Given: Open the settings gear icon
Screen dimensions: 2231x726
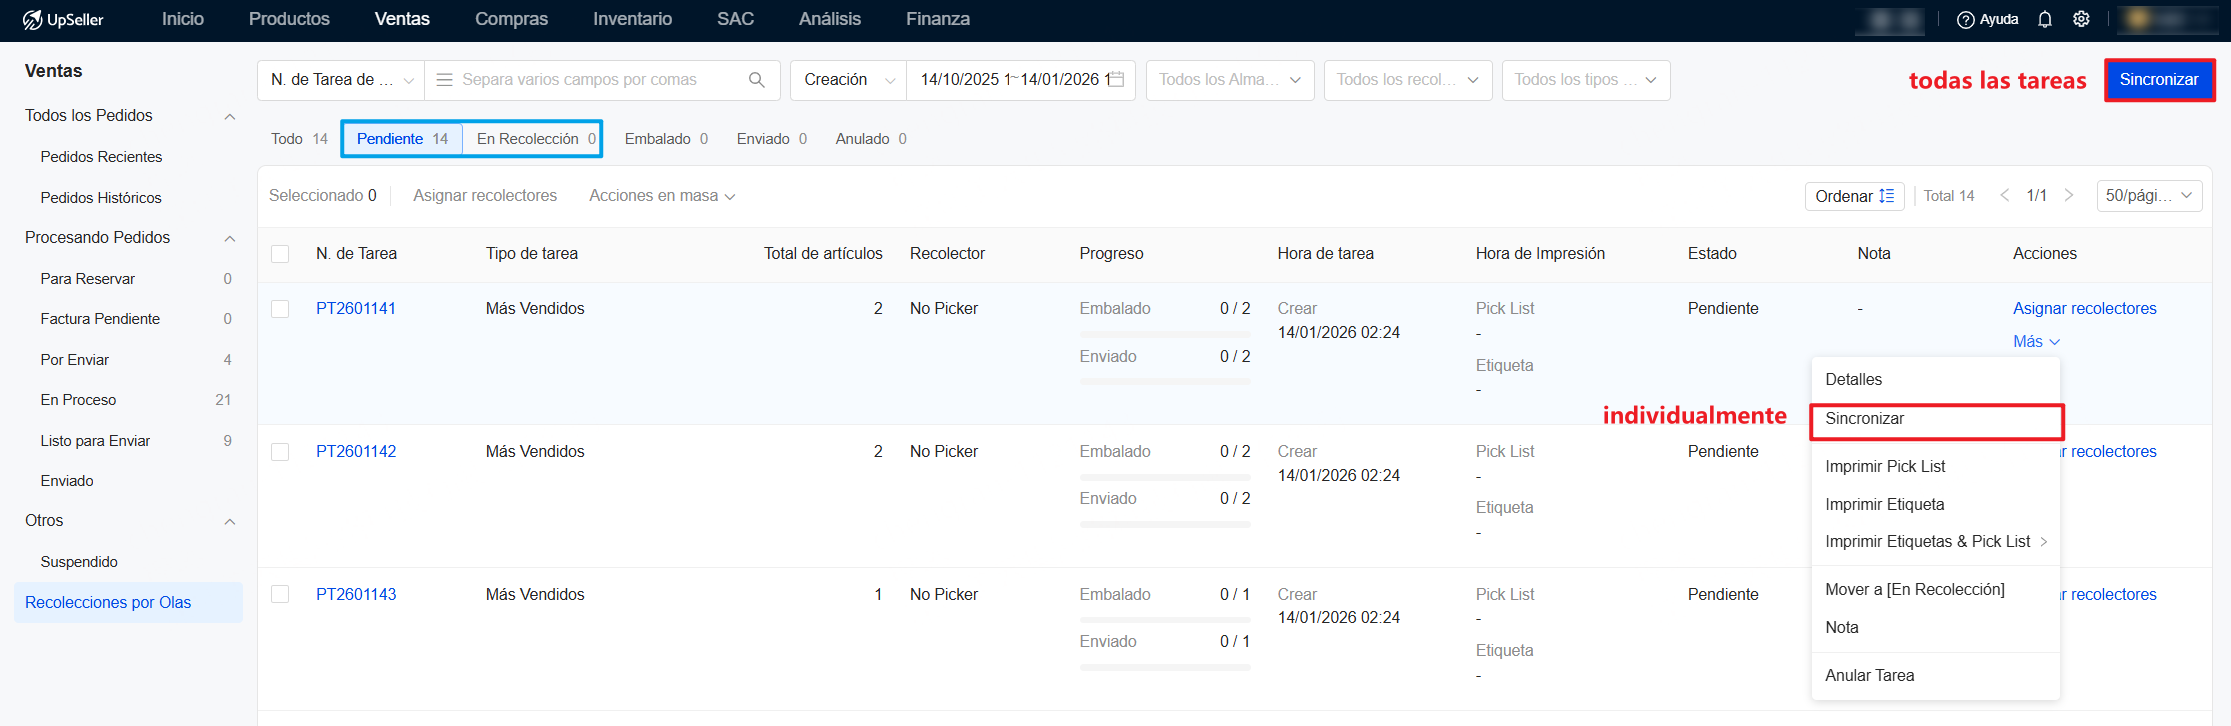Looking at the screenshot, I should 2081,20.
